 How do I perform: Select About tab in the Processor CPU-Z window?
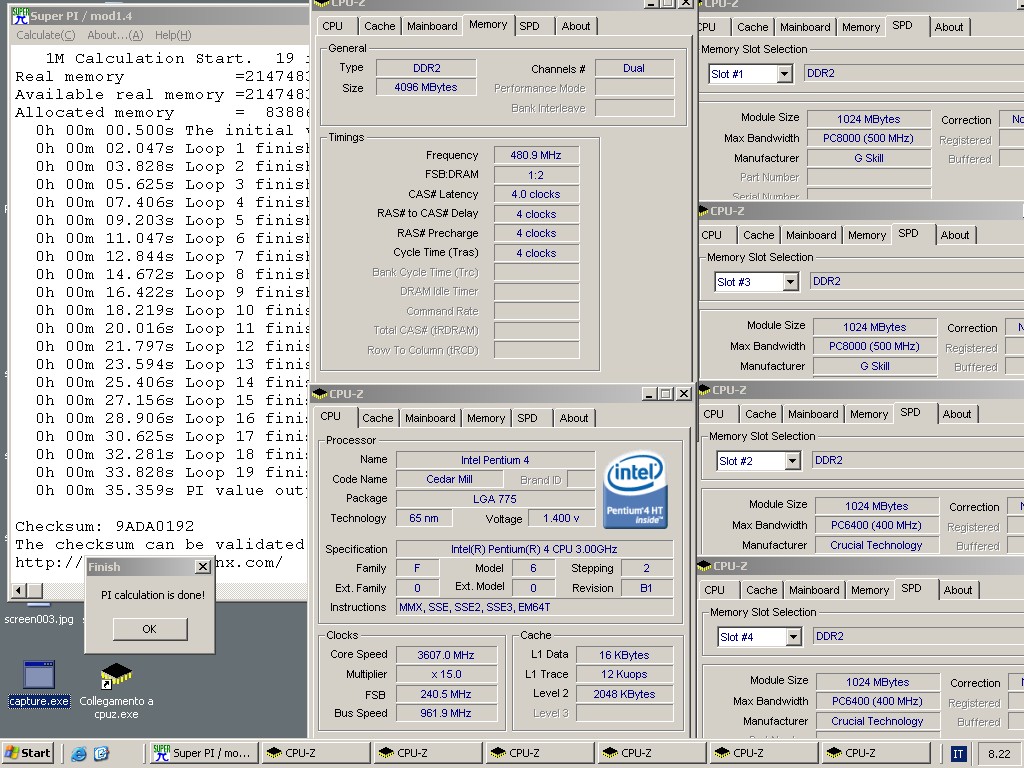[x=574, y=418]
